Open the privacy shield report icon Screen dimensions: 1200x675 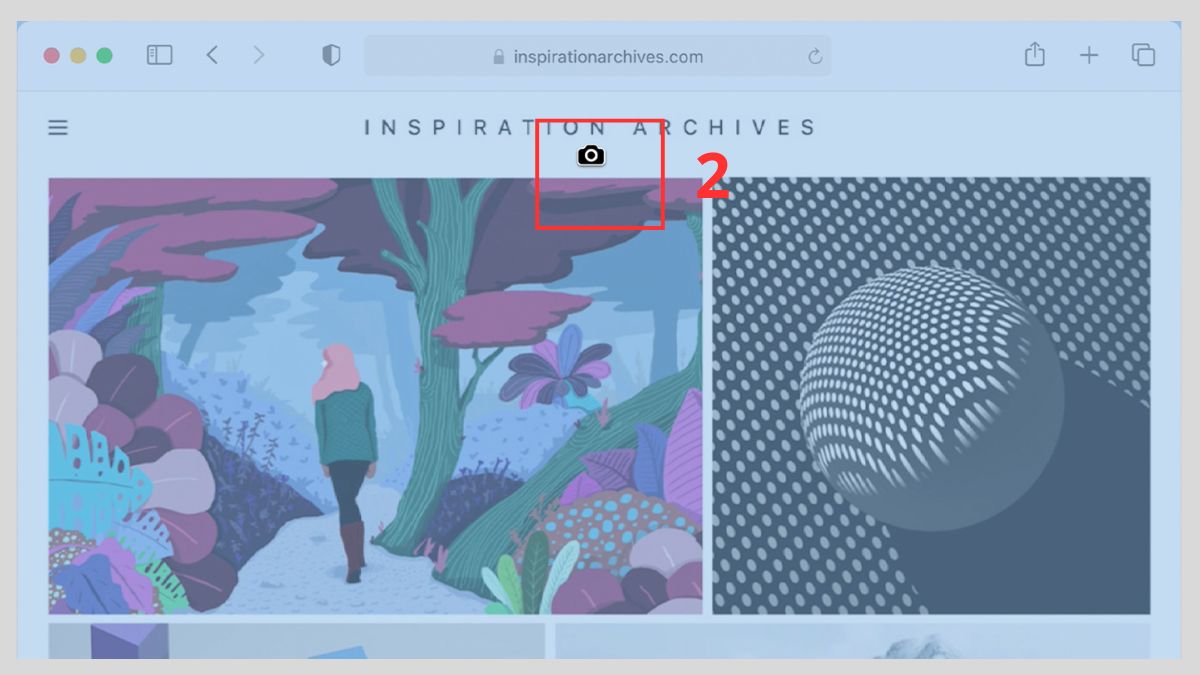331,56
